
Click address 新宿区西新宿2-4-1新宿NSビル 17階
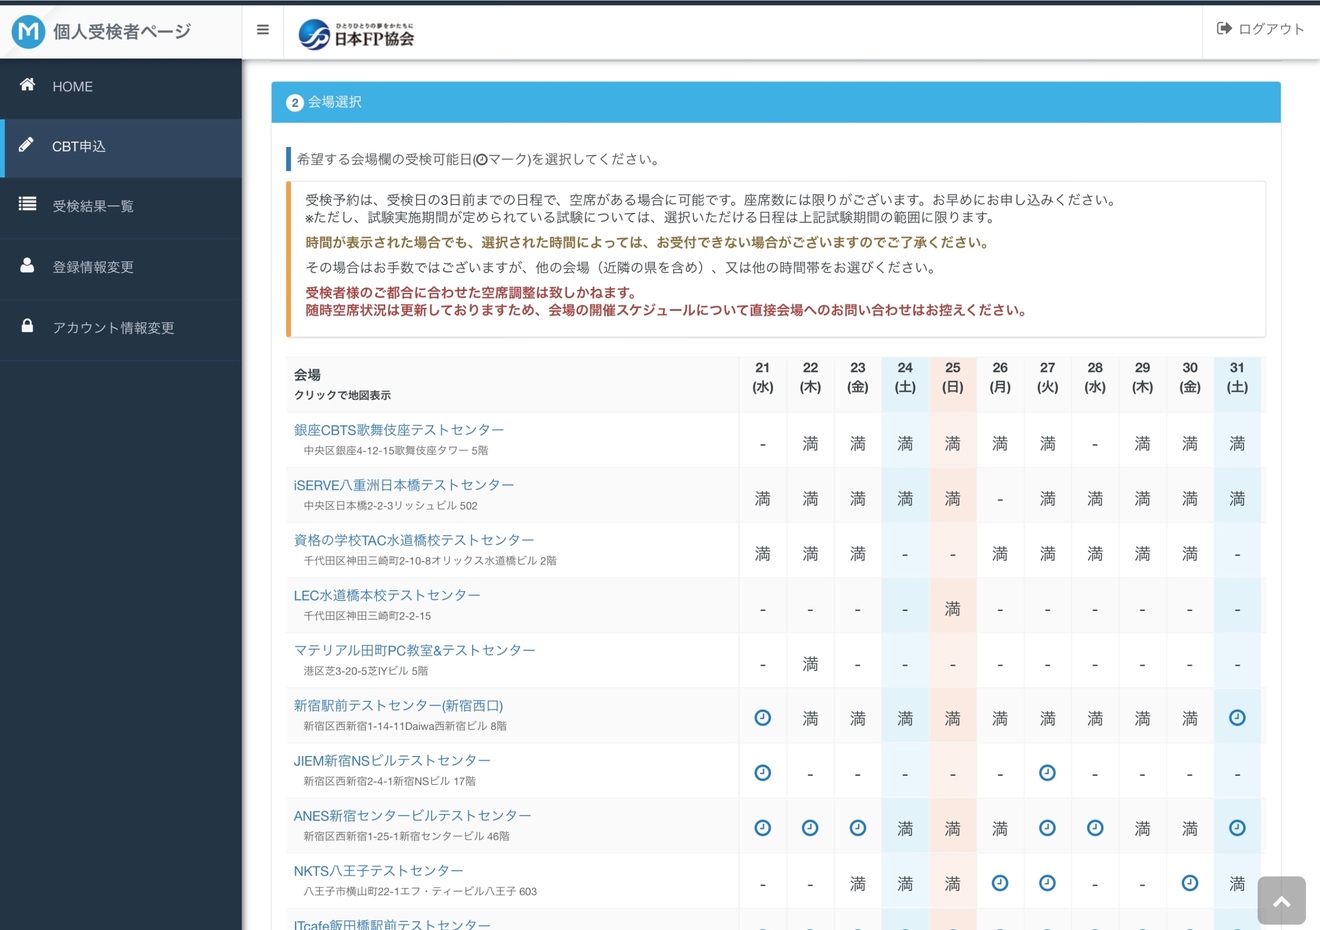click(x=390, y=781)
